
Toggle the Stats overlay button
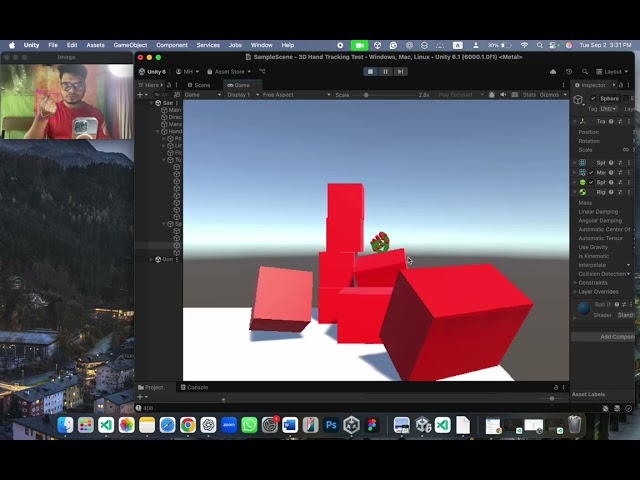tap(529, 95)
